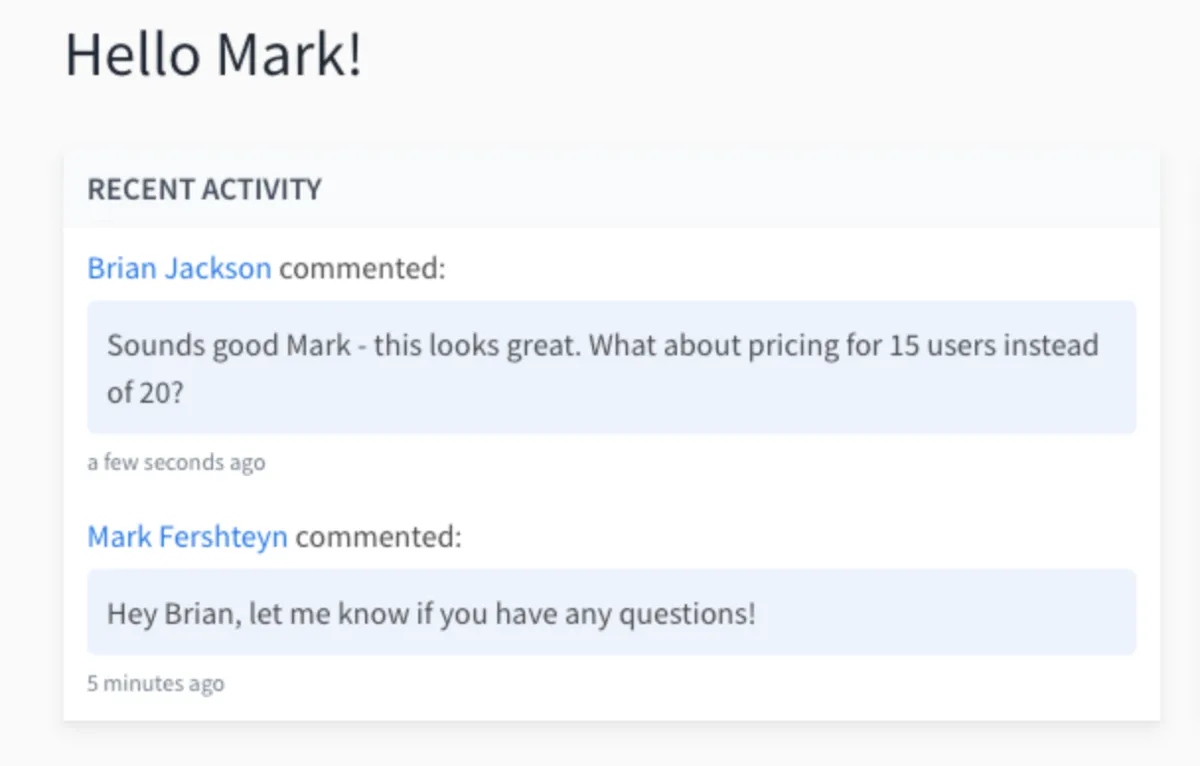Select the "a few seconds ago" timestamp
The width and height of the screenshot is (1200, 766).
176,463
